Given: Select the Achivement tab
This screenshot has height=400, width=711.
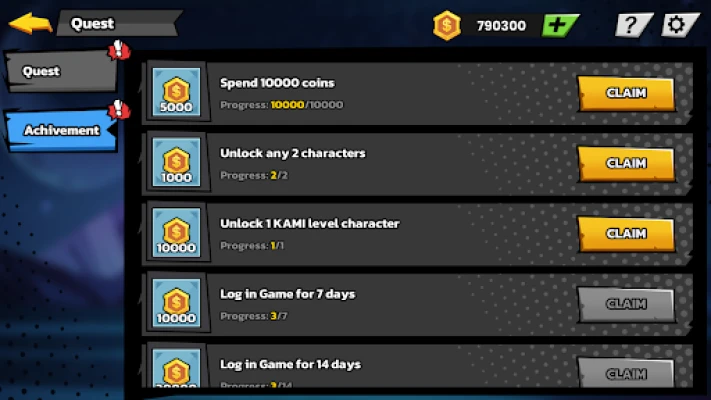Looking at the screenshot, I should [x=61, y=131].
